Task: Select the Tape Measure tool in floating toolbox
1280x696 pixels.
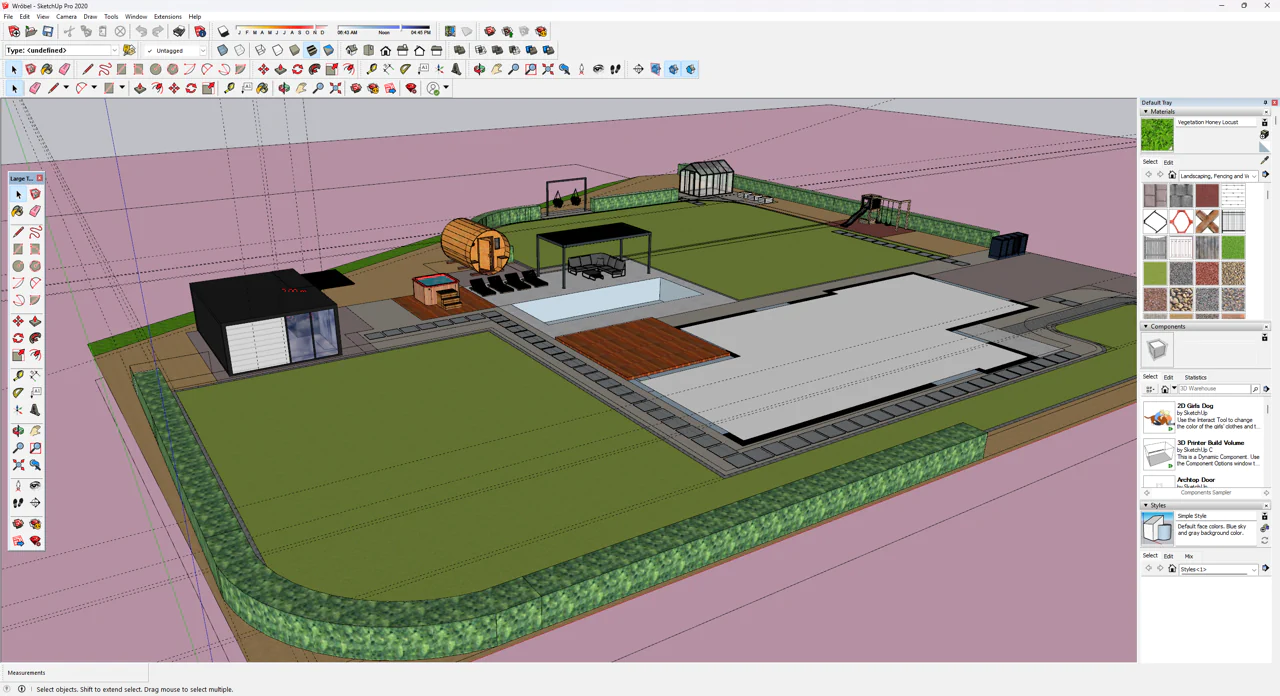Action: pyautogui.click(x=18, y=376)
